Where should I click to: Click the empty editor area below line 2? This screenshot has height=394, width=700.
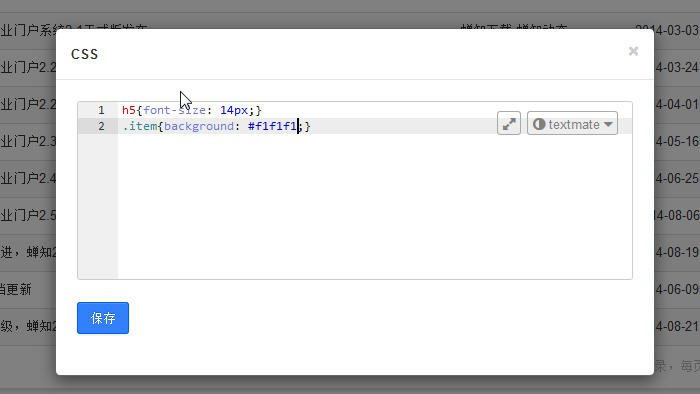(375, 206)
